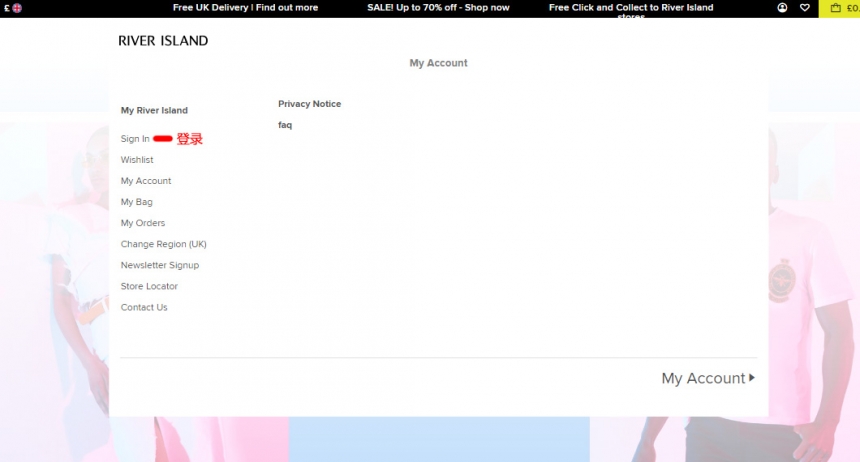The height and width of the screenshot is (462, 860).
Task: Click the account profile icon in top bar
Action: pyautogui.click(x=782, y=8)
